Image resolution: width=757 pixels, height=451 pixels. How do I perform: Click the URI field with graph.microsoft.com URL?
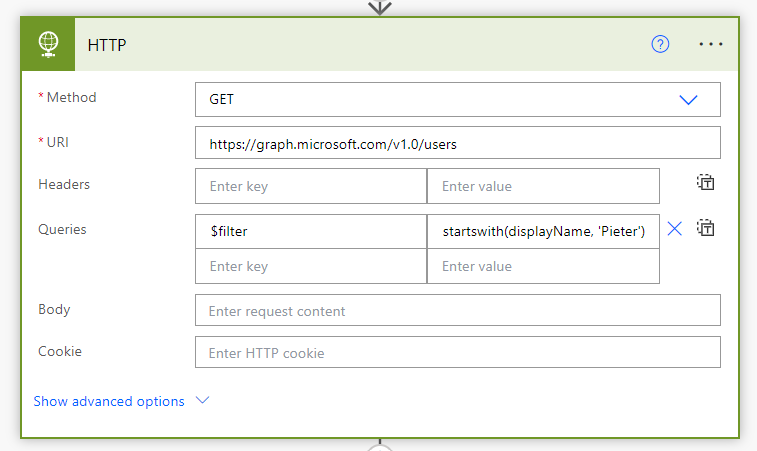(x=458, y=142)
